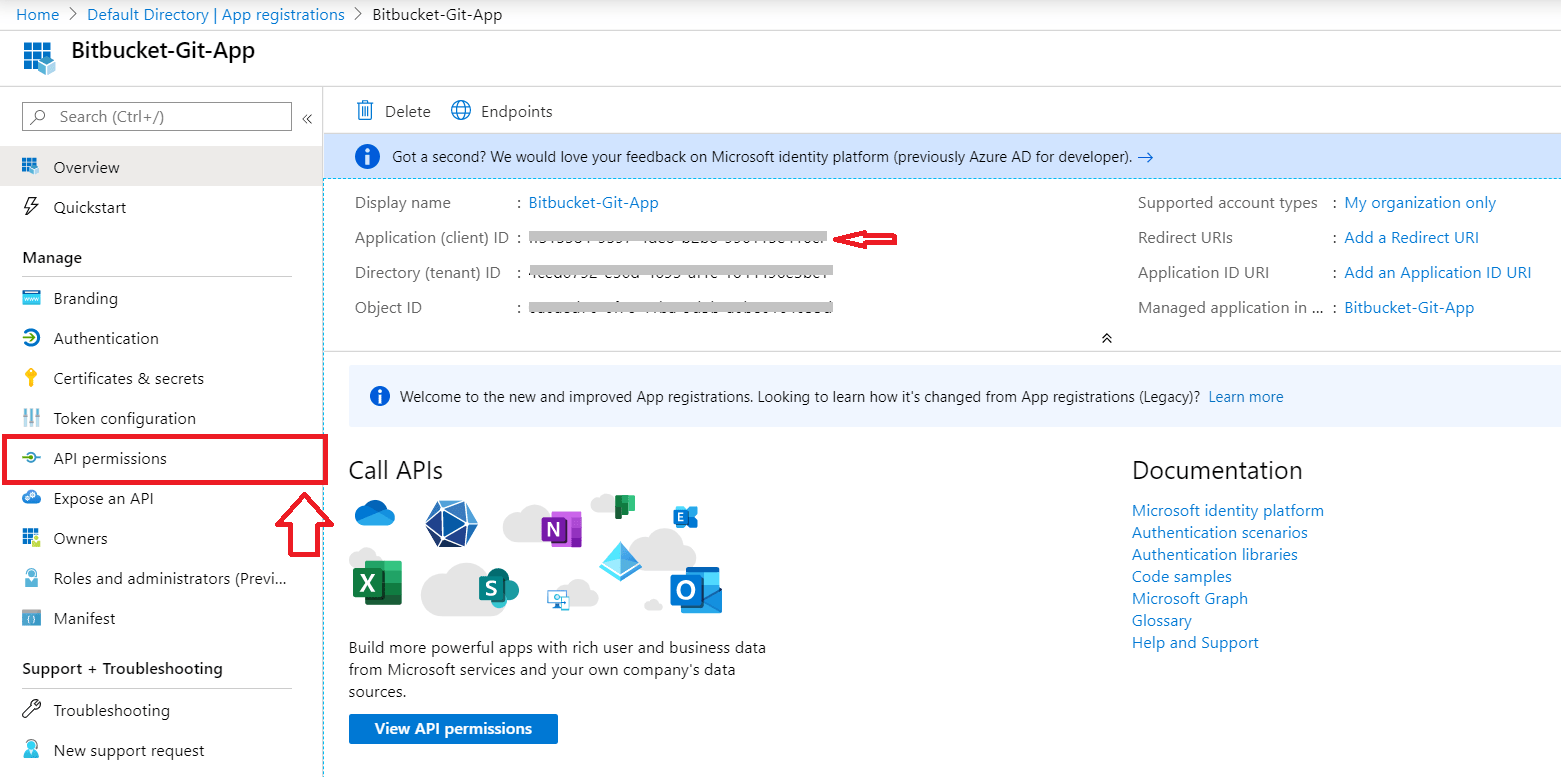This screenshot has height=777, width=1561.
Task: Open Certificates & secrets menu item
Action: coord(161,378)
